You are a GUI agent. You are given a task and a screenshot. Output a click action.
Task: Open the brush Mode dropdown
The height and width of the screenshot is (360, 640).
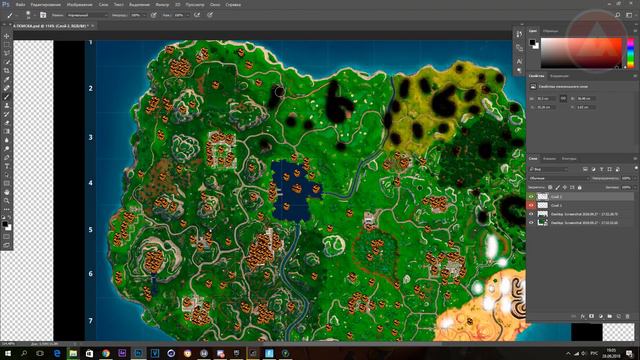coord(88,15)
